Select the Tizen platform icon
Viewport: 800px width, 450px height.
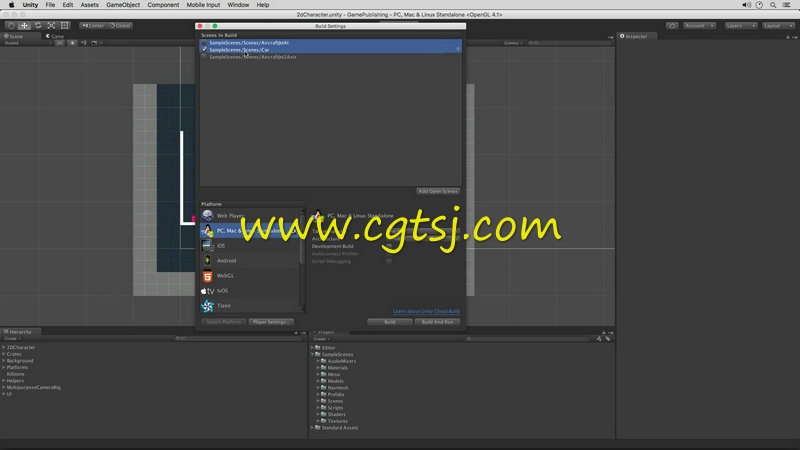(208, 306)
